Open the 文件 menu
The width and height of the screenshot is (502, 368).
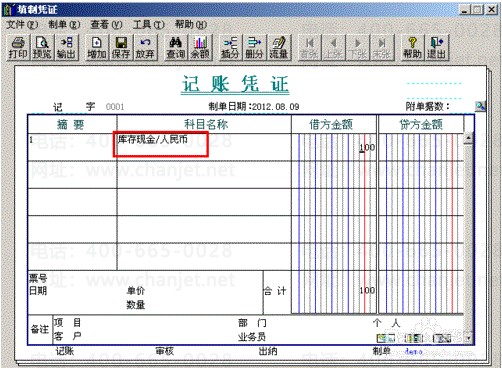[x=22, y=25]
